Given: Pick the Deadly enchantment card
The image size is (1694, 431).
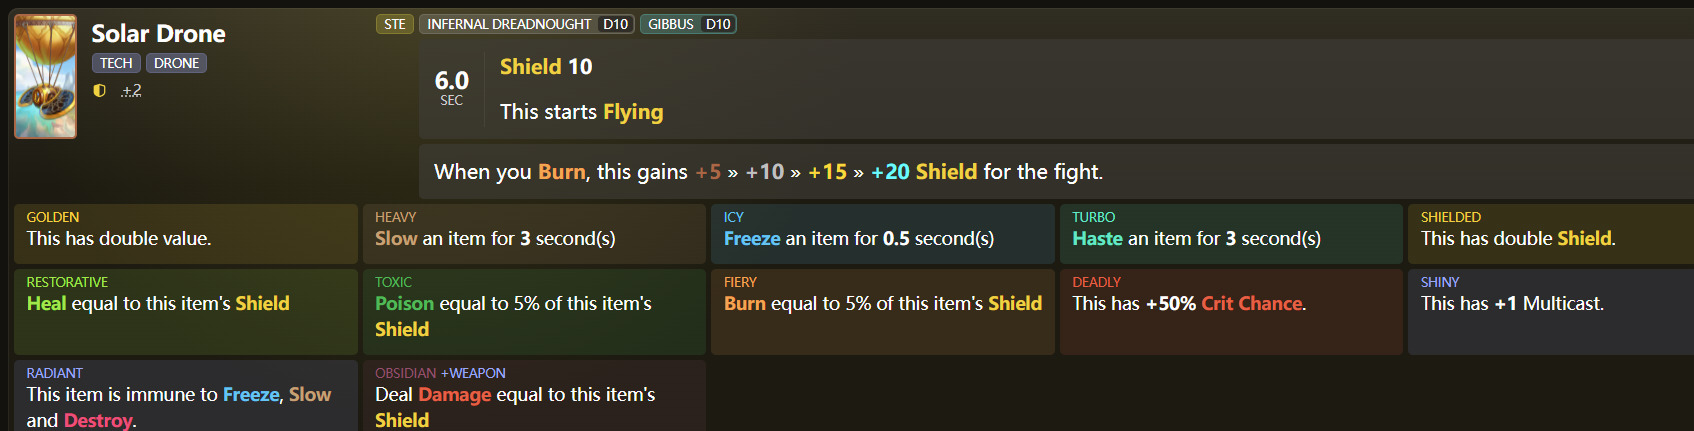Looking at the screenshot, I should click(1231, 311).
